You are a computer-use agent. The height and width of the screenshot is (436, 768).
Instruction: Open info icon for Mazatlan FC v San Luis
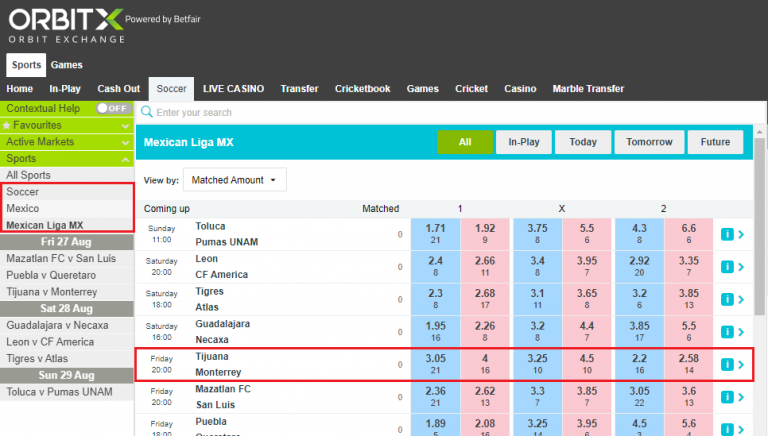tap(727, 397)
